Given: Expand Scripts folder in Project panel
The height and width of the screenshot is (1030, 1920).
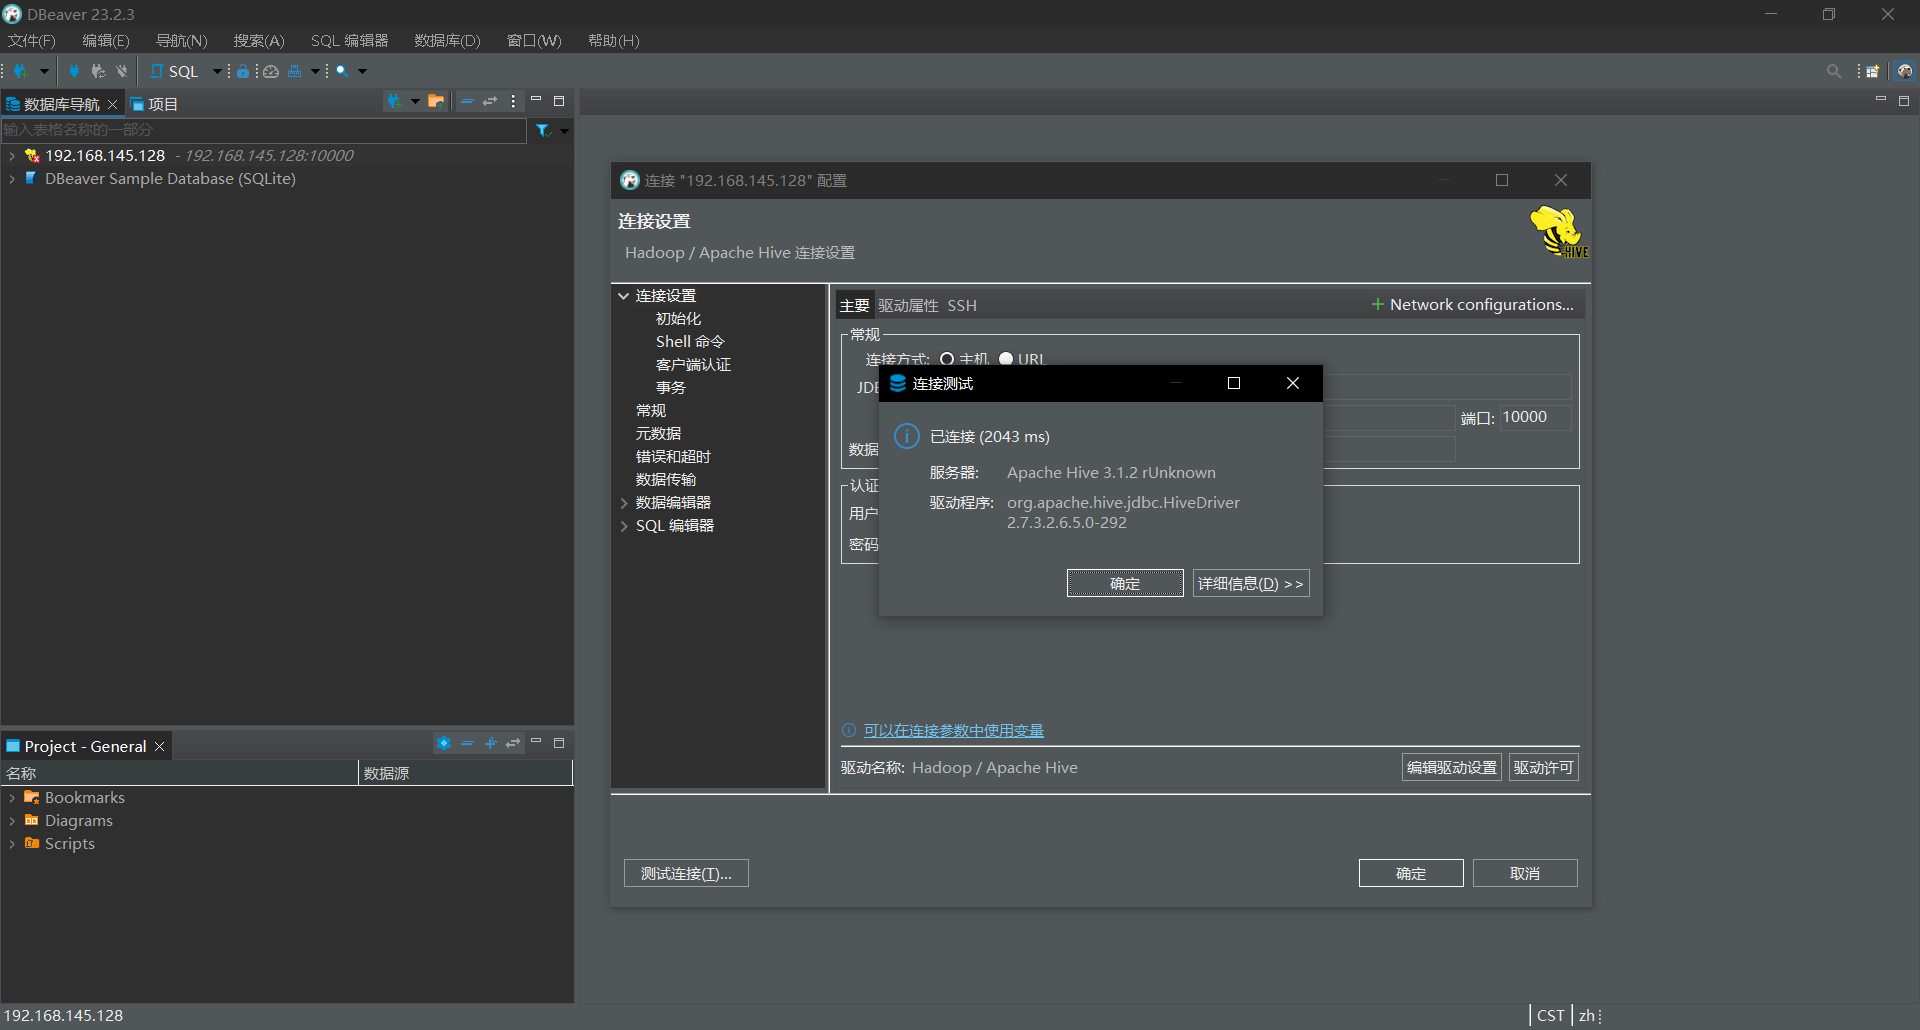Looking at the screenshot, I should tap(11, 844).
